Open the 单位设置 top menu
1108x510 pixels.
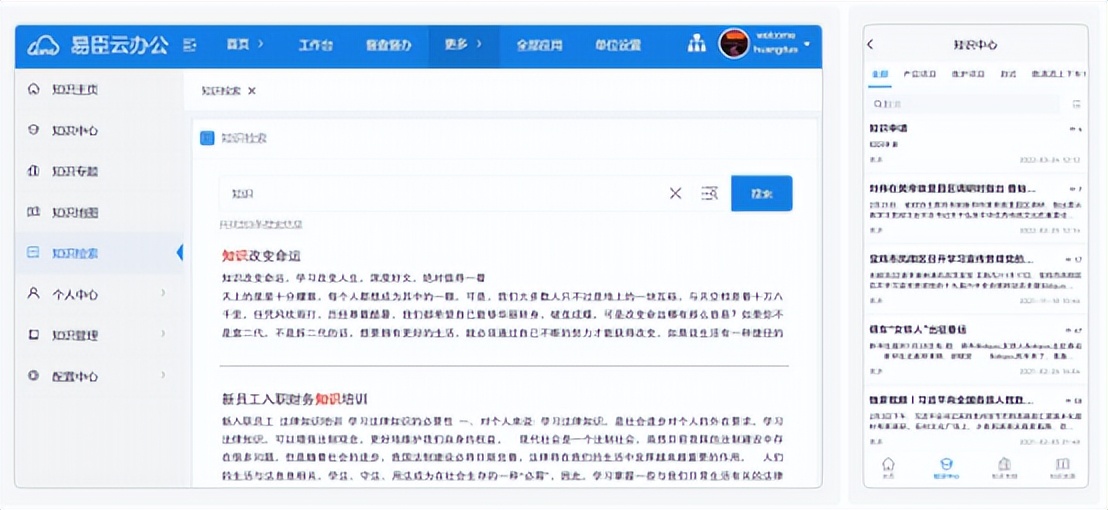pyautogui.click(x=618, y=45)
